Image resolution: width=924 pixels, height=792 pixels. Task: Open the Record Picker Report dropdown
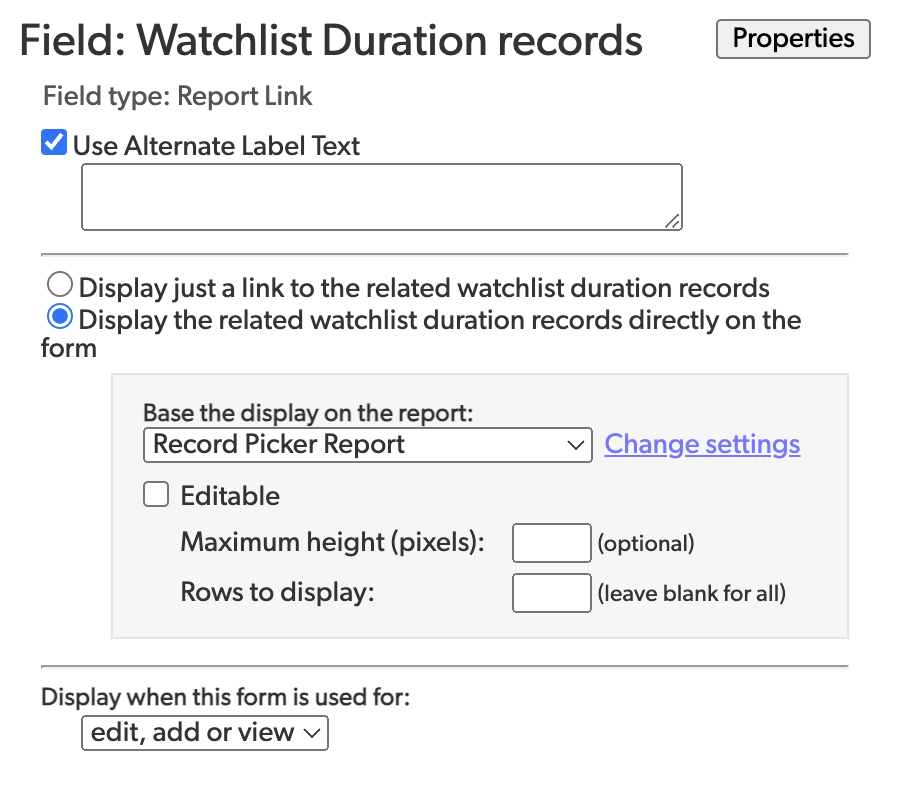pyautogui.click(x=367, y=445)
